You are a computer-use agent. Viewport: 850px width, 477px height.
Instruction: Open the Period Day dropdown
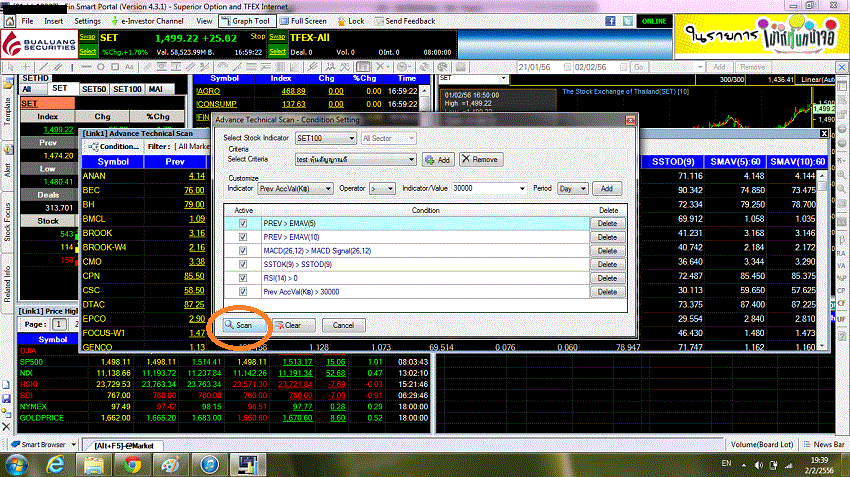click(572, 188)
